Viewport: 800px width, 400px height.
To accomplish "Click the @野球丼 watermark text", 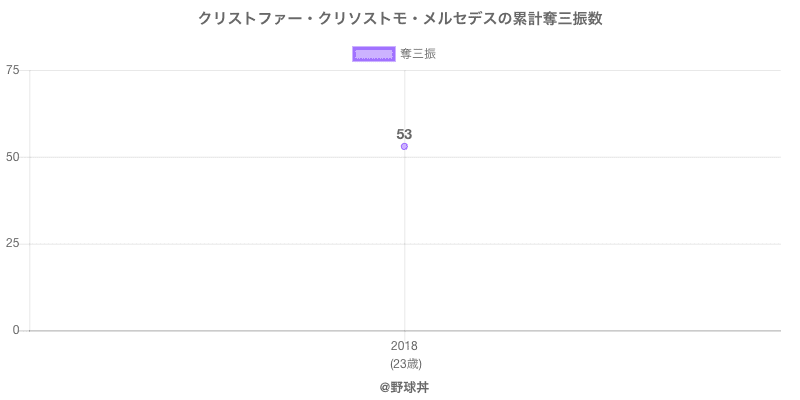I will click(404, 386).
